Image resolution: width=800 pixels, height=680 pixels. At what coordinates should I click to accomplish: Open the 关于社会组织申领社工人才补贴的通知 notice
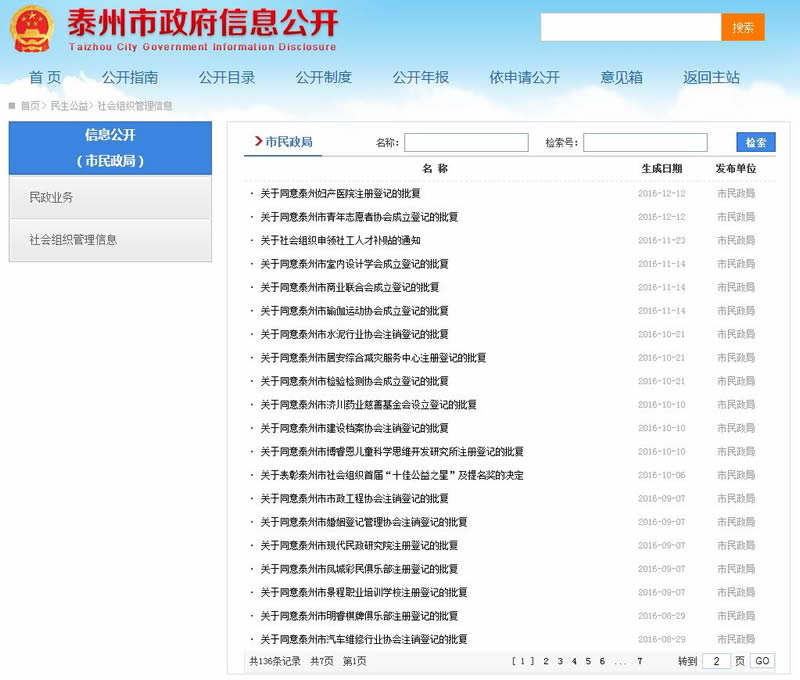[x=340, y=241]
